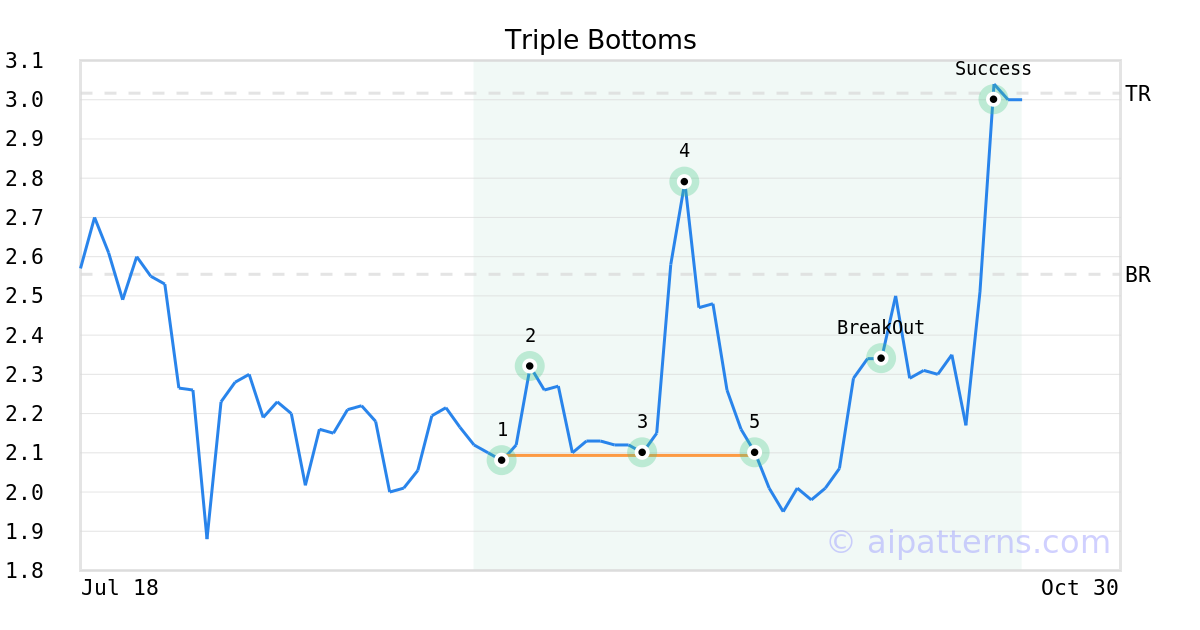Click the Success marker circle
The height and width of the screenshot is (630, 1200).
993,99
